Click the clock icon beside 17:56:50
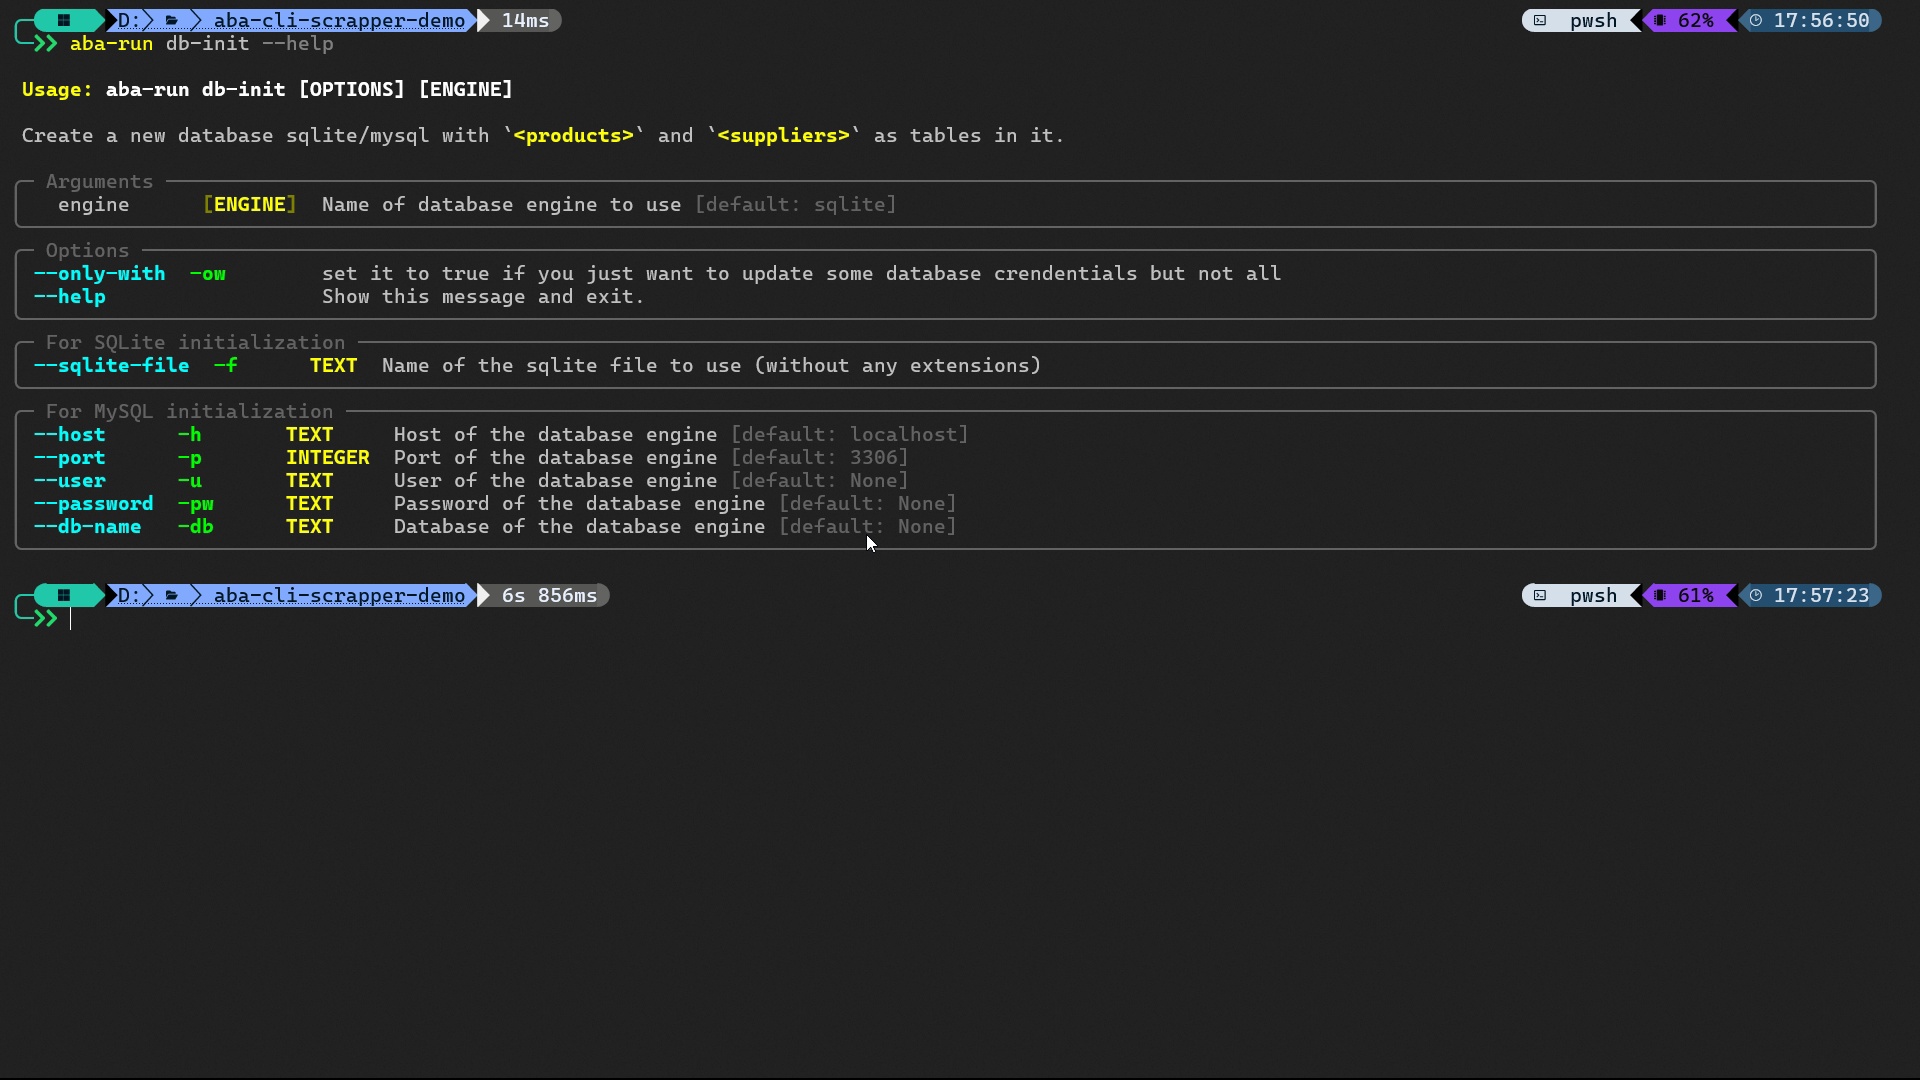This screenshot has width=1920, height=1080. 1756,20
